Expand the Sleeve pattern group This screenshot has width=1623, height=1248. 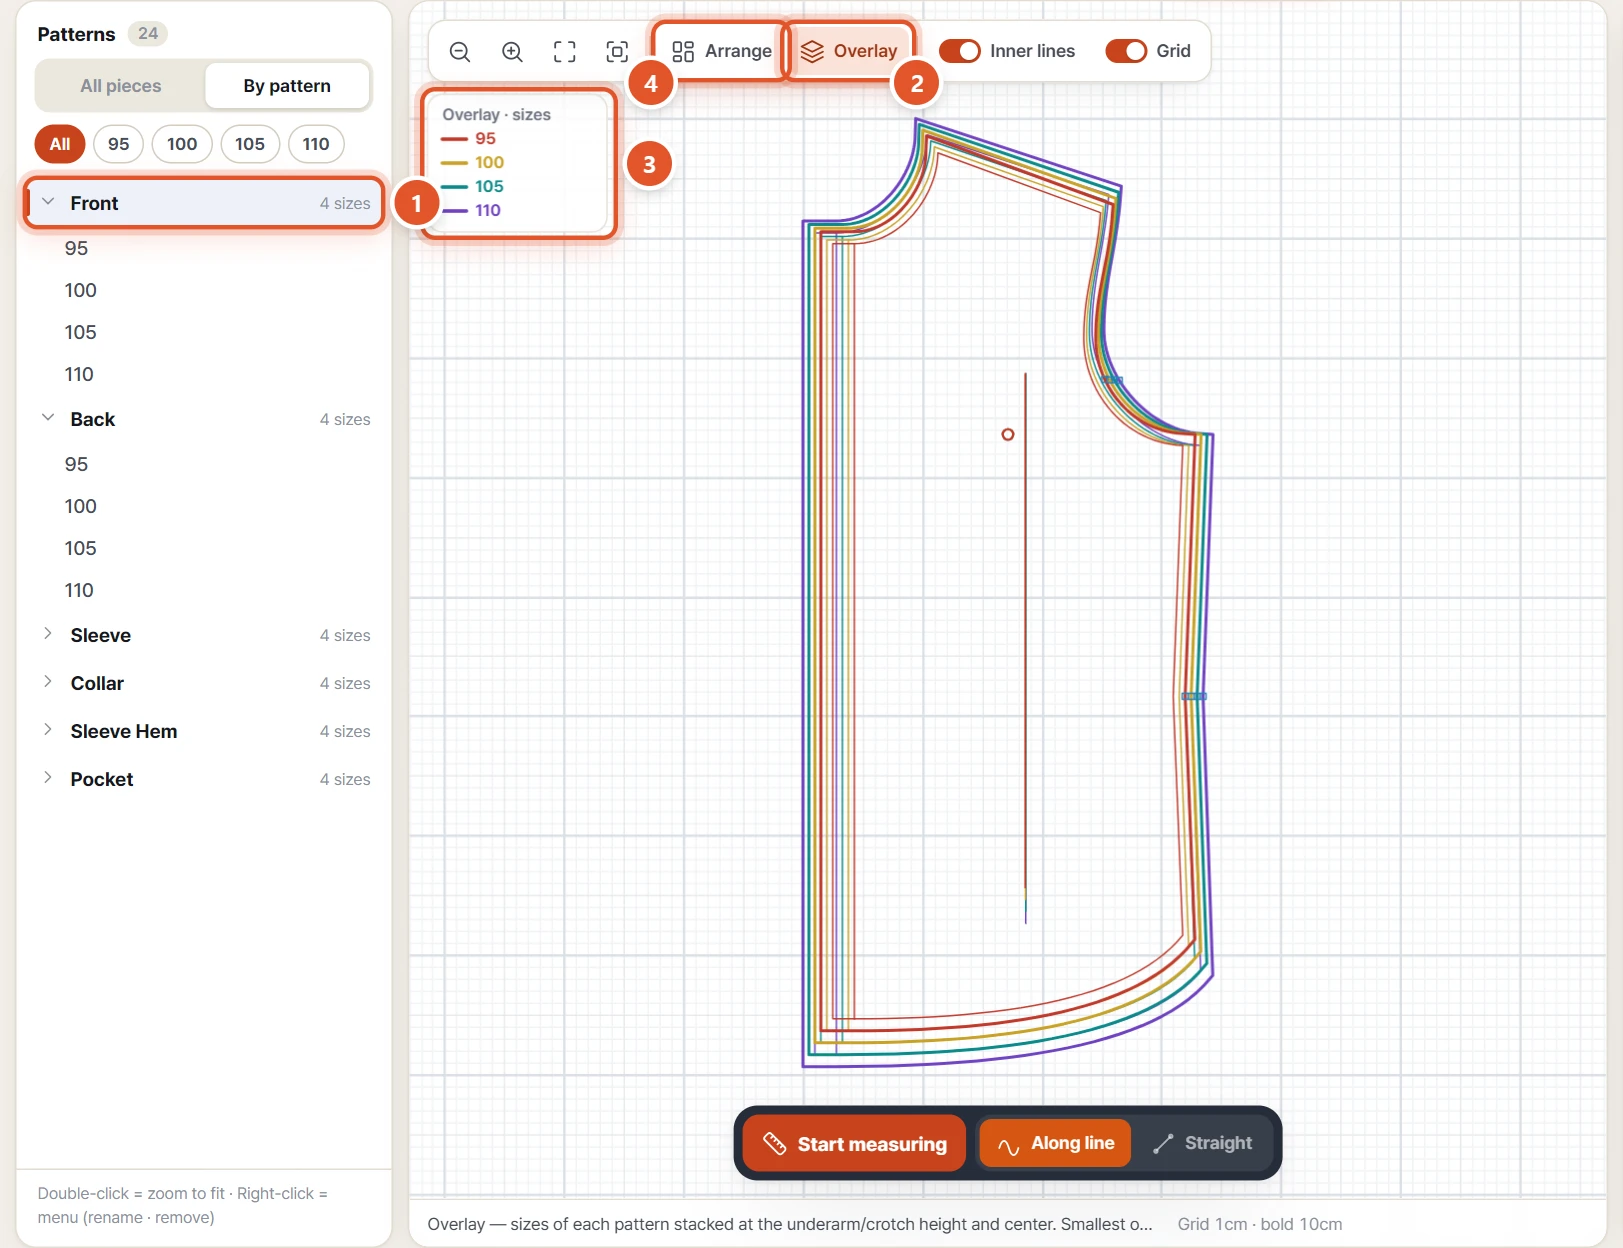click(48, 634)
